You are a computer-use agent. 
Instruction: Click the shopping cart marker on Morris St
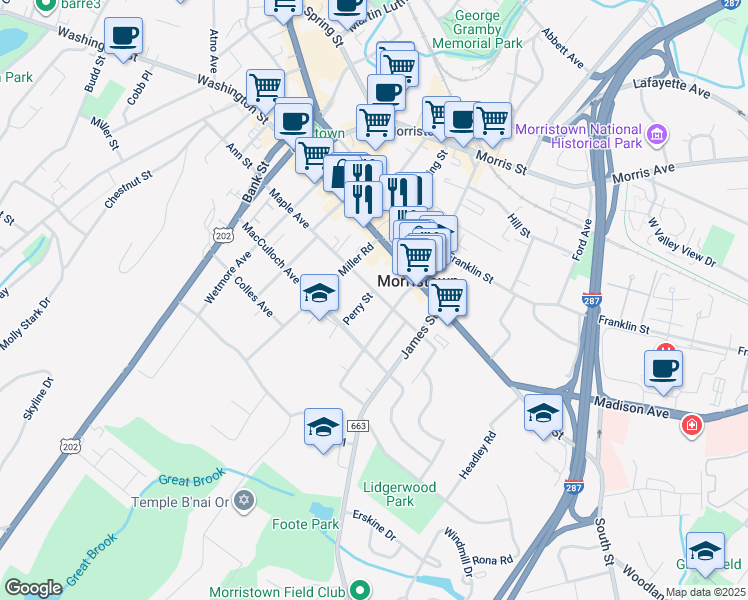click(x=492, y=124)
